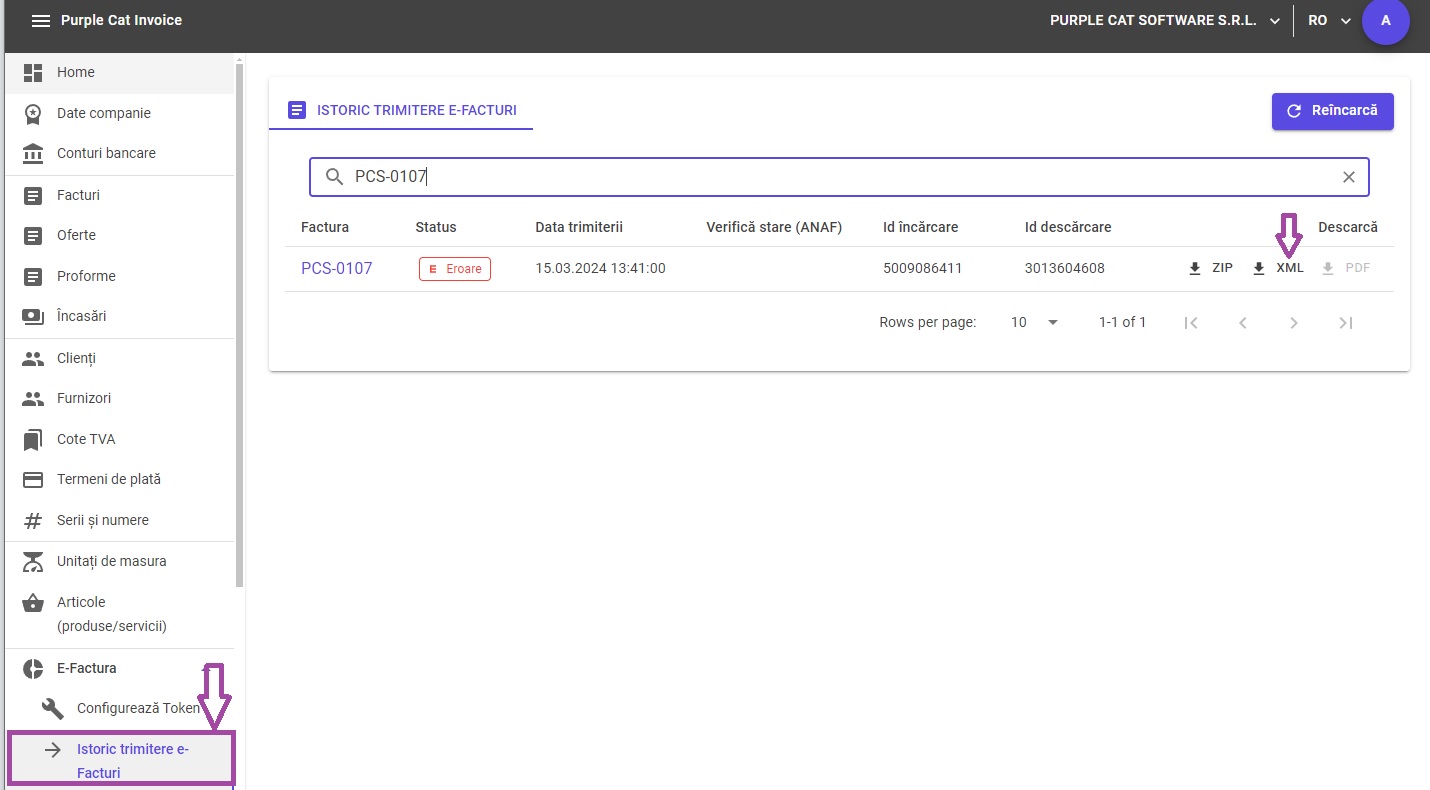Viewport: 1430px width, 790px height.
Task: Select the Istoric trimitere E-Facturi tab
Action: point(401,110)
